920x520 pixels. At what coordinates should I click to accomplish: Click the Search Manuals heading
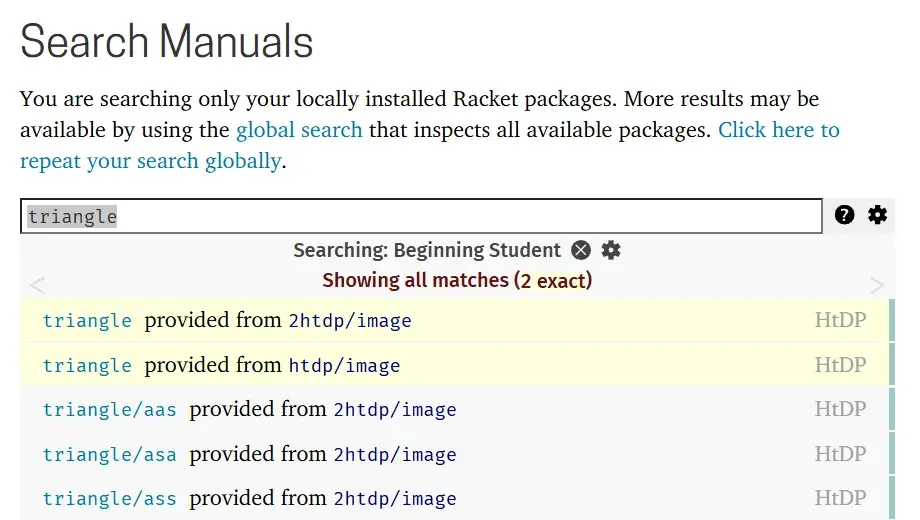point(167,42)
